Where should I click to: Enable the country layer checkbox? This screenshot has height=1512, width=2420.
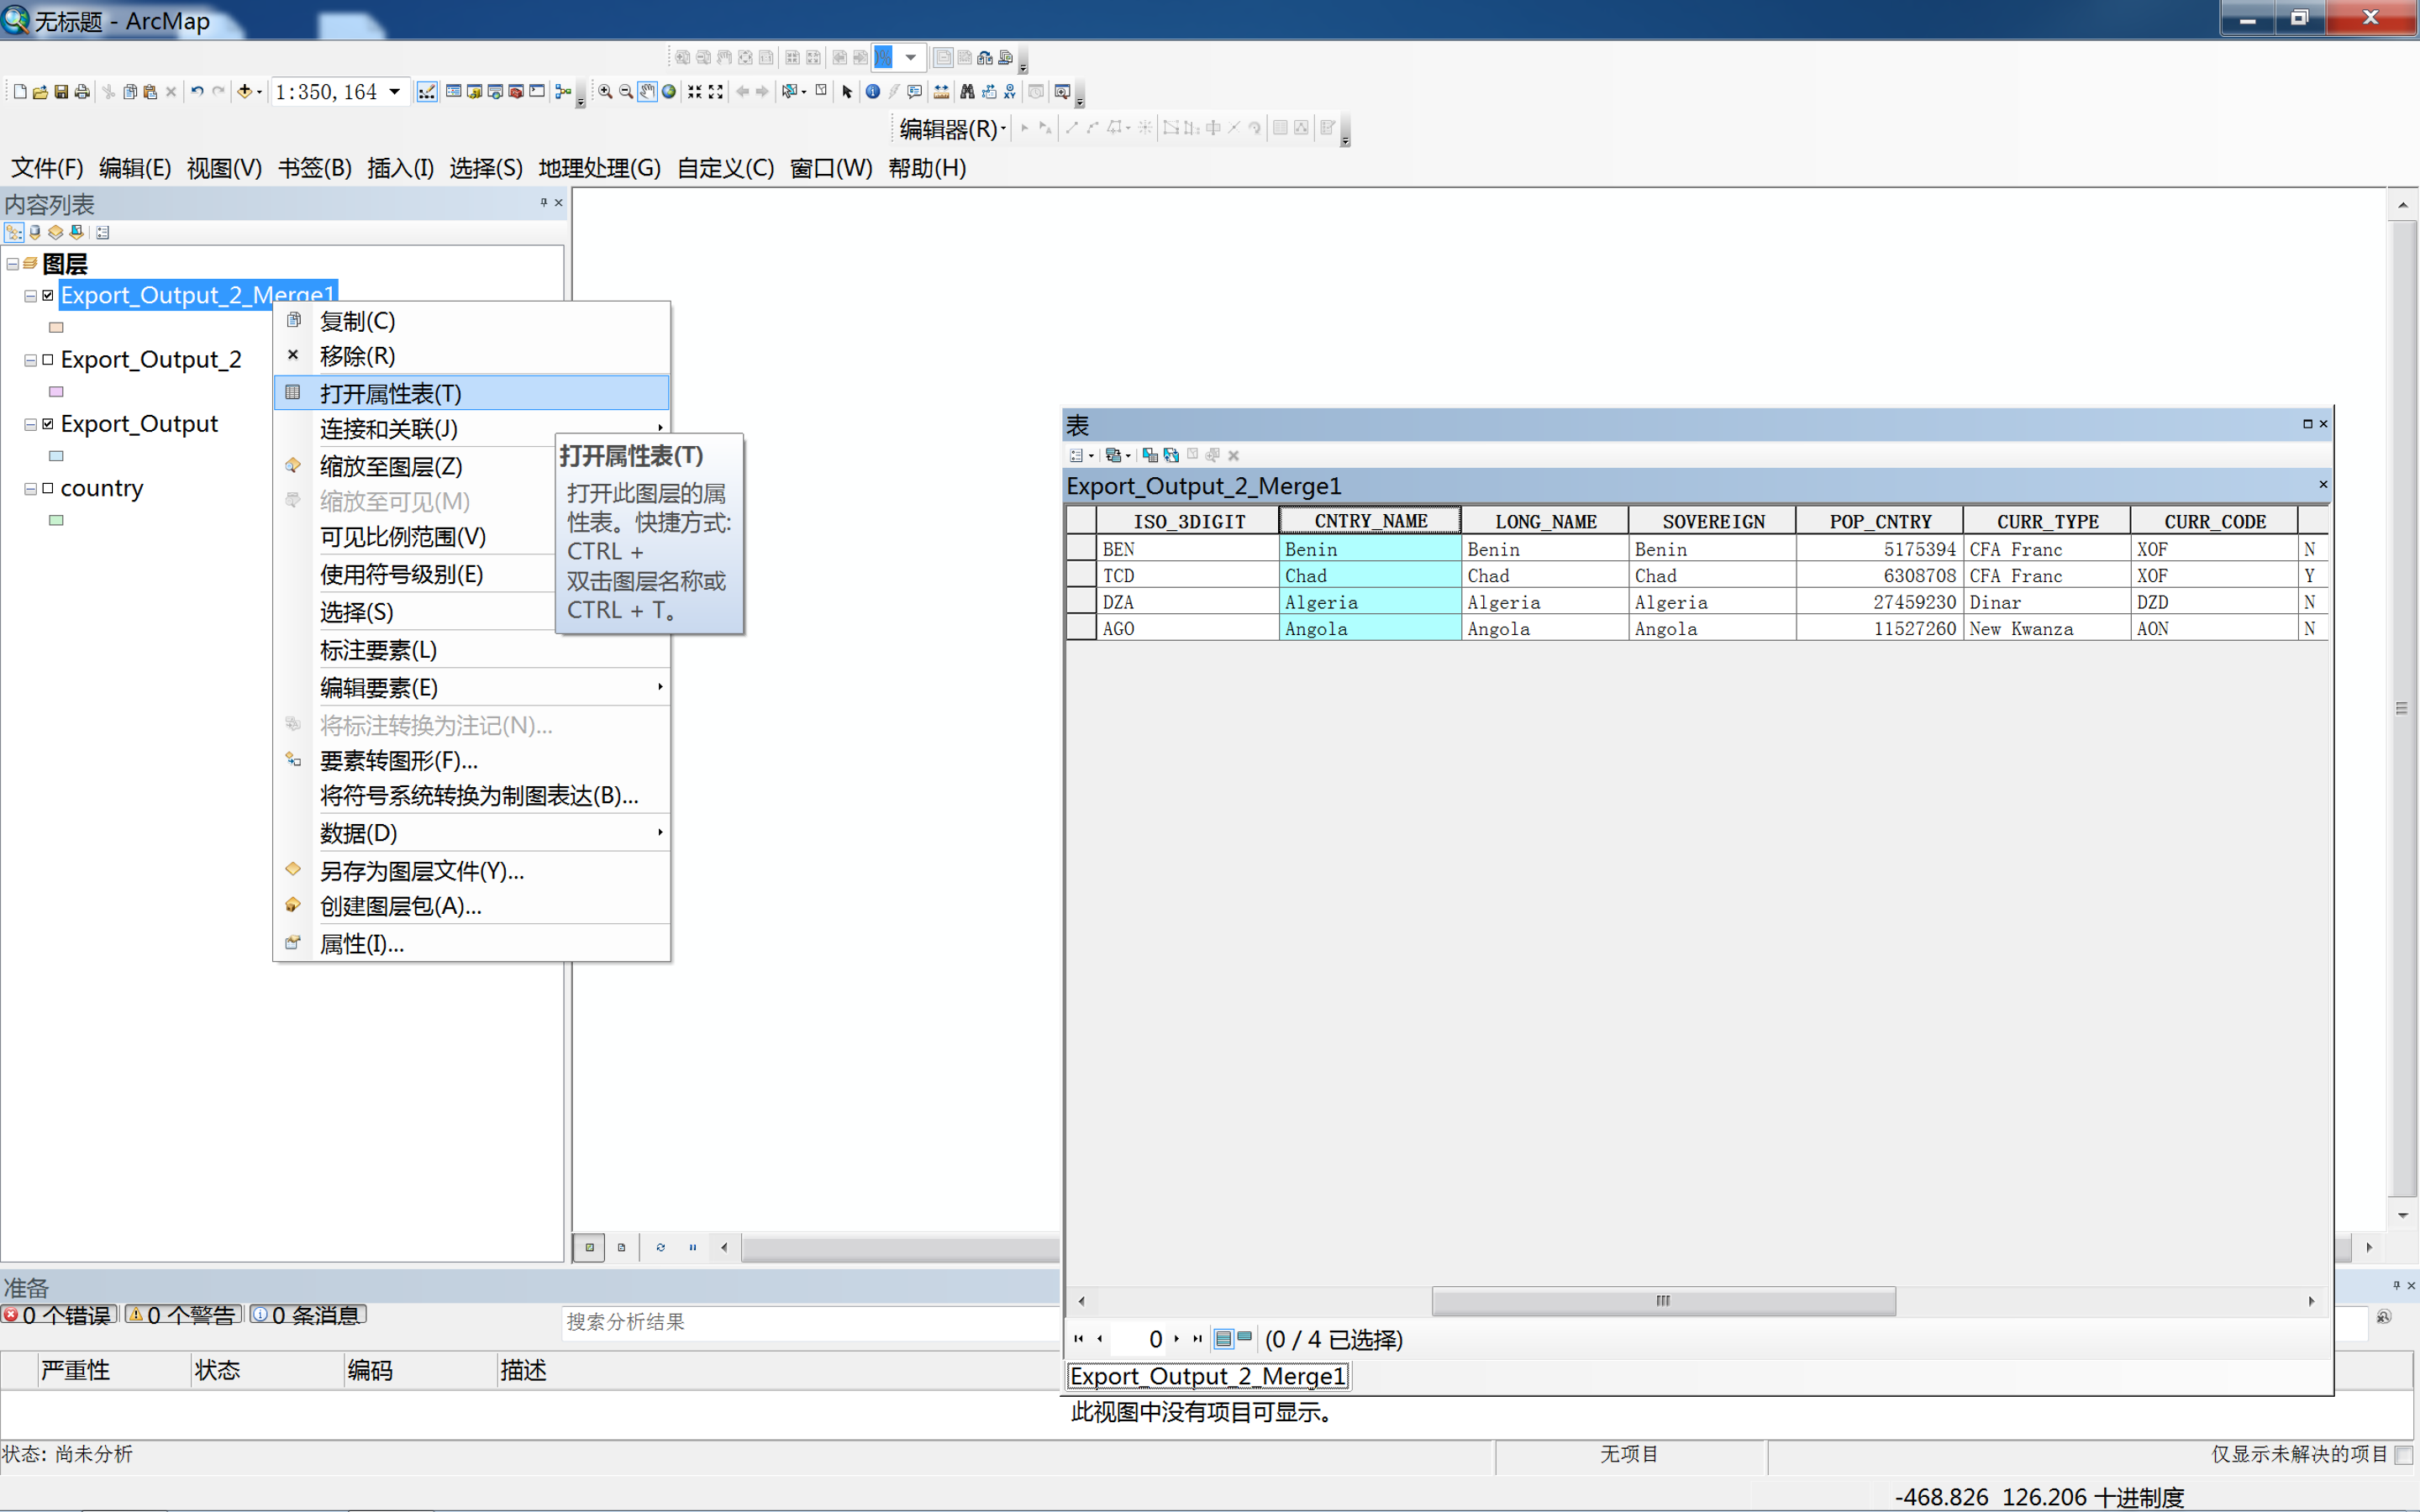coord(47,488)
